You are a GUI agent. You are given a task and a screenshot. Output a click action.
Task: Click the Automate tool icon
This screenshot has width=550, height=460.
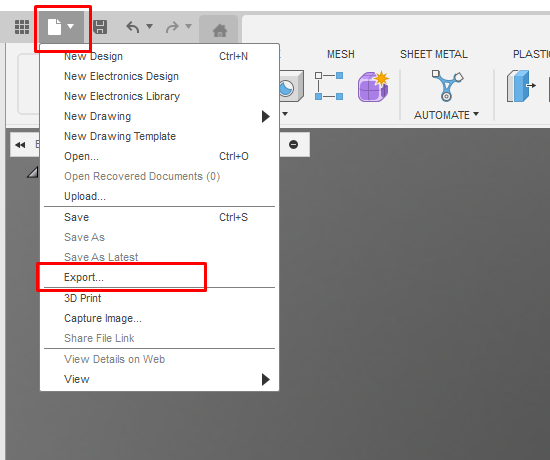(447, 86)
